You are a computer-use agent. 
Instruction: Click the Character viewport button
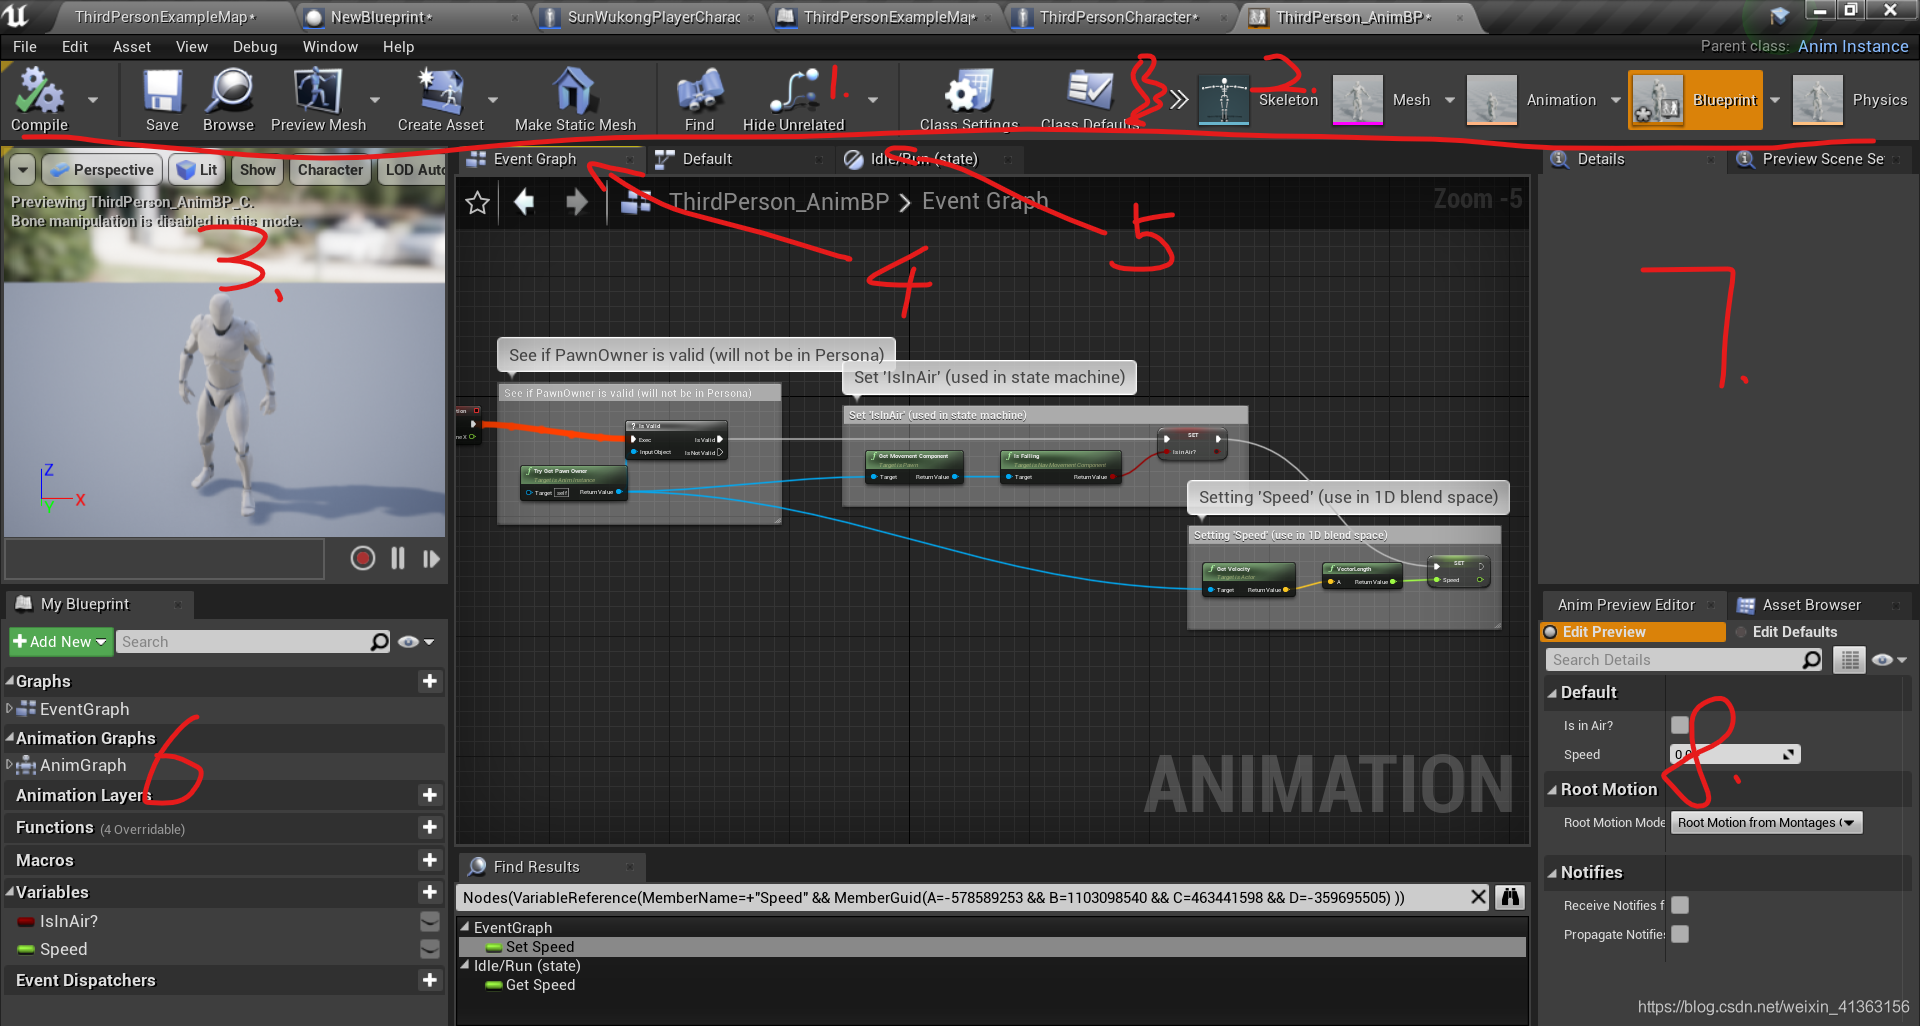pyautogui.click(x=330, y=170)
